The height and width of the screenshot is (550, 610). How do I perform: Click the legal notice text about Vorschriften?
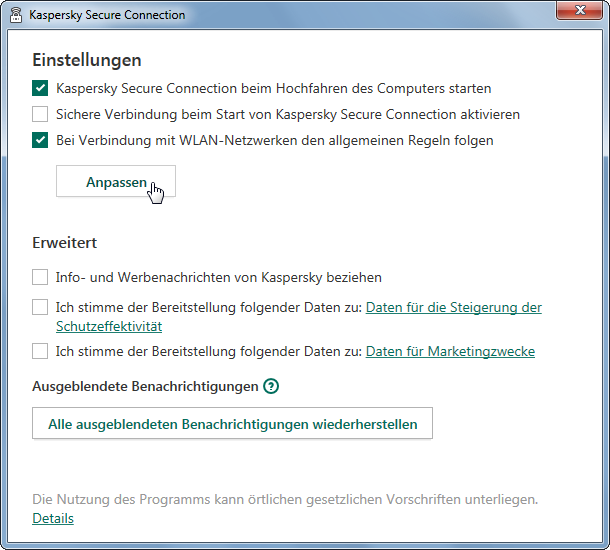click(x=285, y=499)
